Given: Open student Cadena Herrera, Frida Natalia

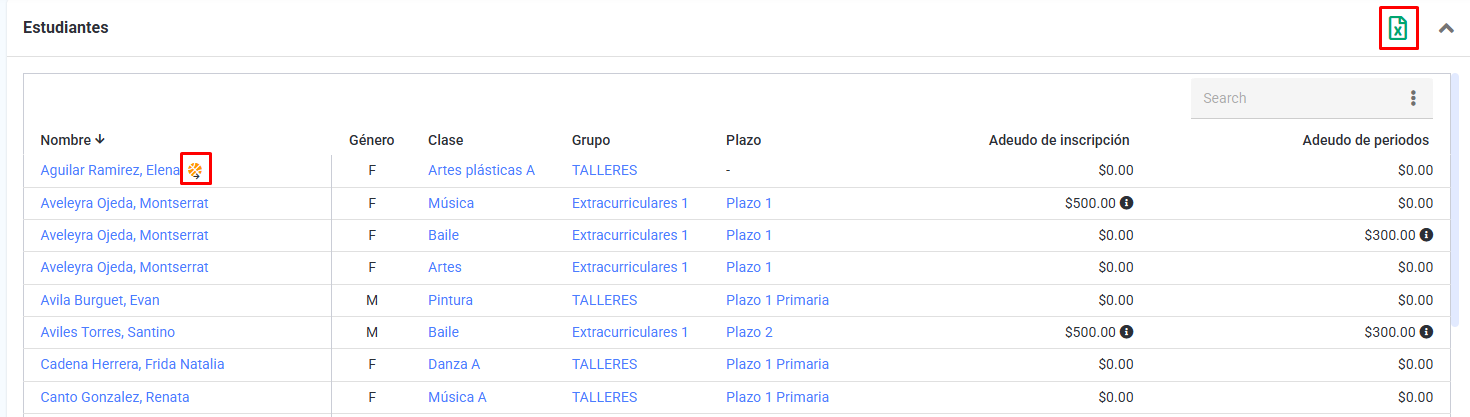Looking at the screenshot, I should (x=132, y=364).
